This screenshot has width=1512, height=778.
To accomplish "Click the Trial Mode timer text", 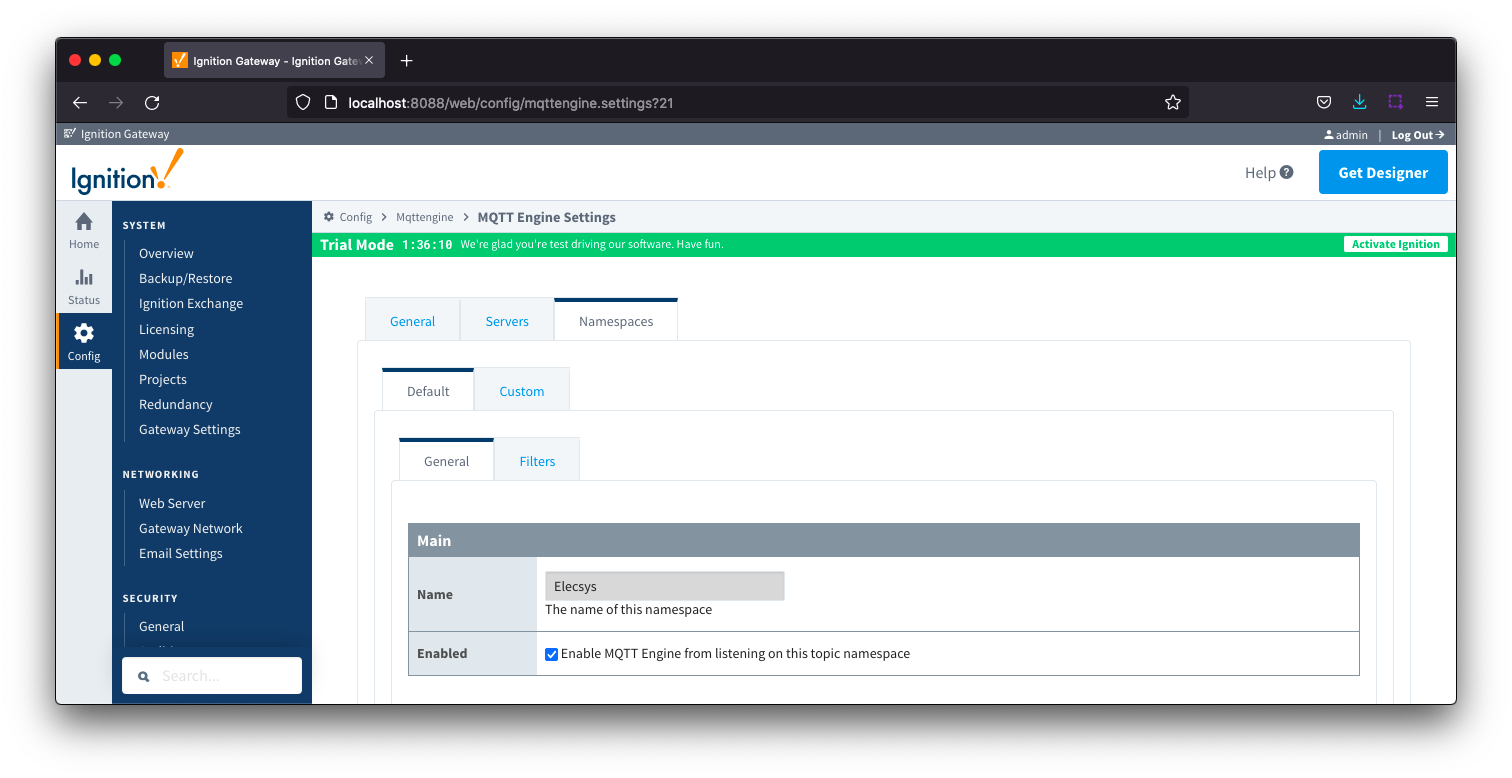I will point(427,244).
